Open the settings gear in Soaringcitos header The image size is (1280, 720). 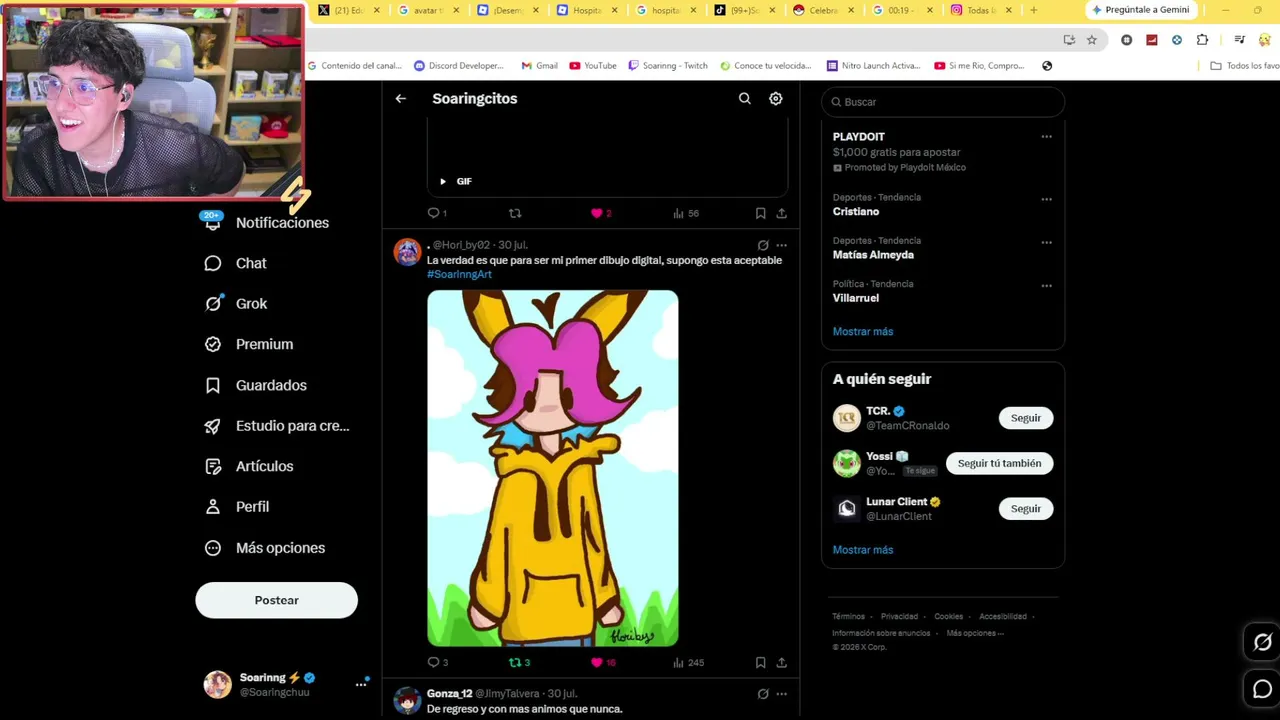point(776,99)
